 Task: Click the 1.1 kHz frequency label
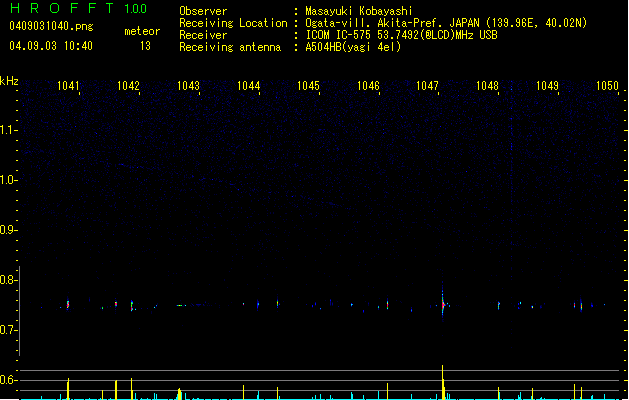(x=8, y=130)
